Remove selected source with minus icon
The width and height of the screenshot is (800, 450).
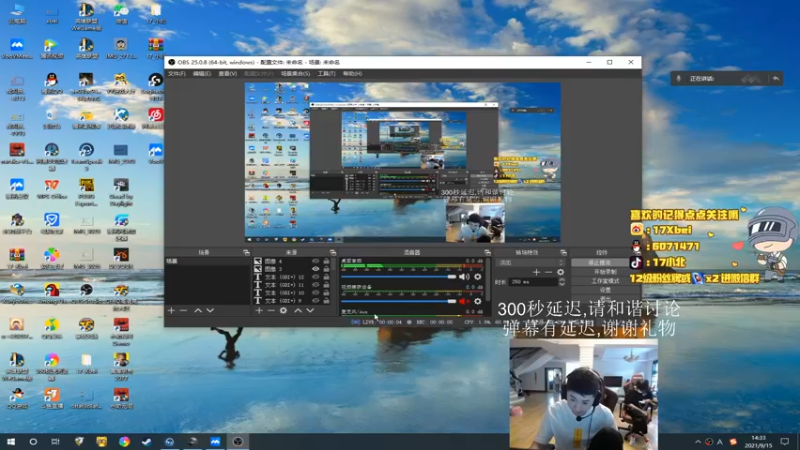tap(271, 310)
